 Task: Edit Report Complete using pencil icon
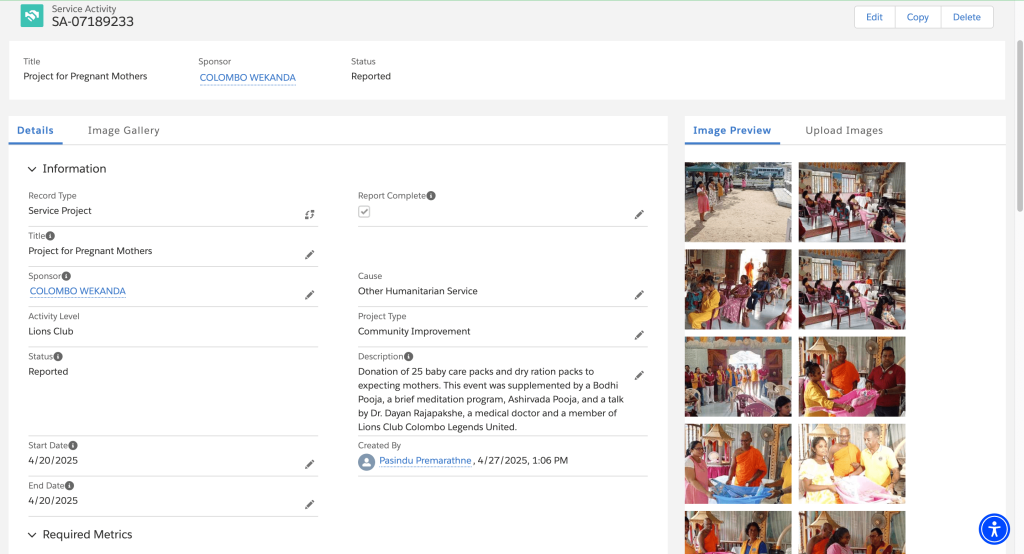point(639,214)
